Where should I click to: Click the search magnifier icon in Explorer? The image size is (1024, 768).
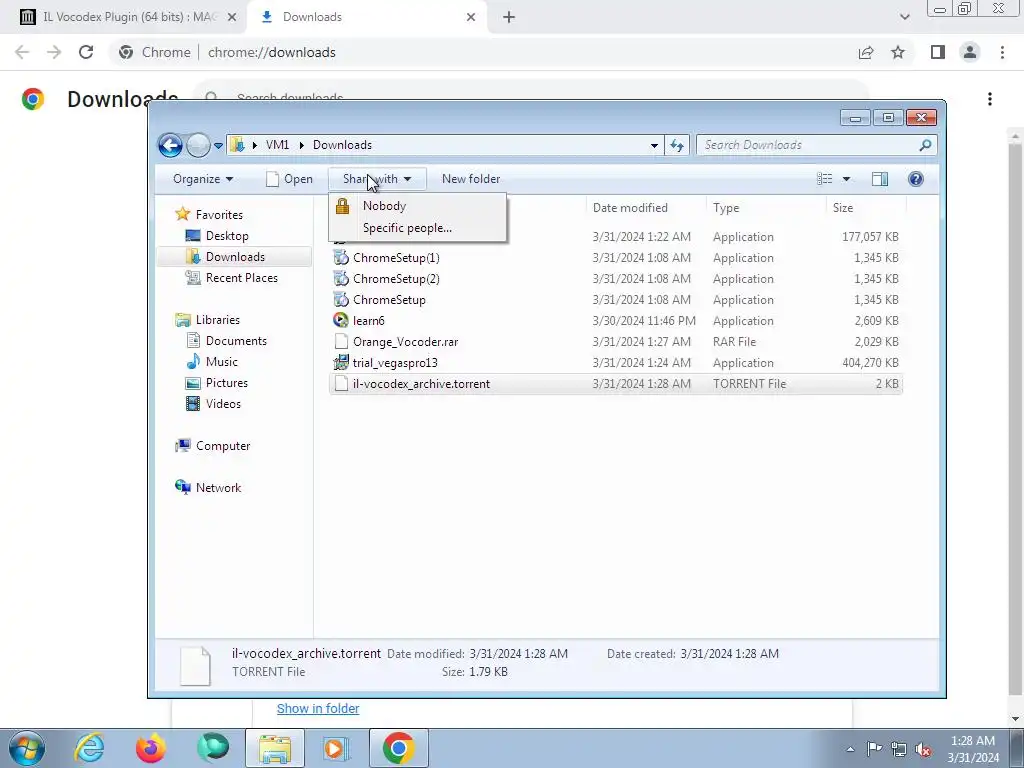click(x=925, y=145)
